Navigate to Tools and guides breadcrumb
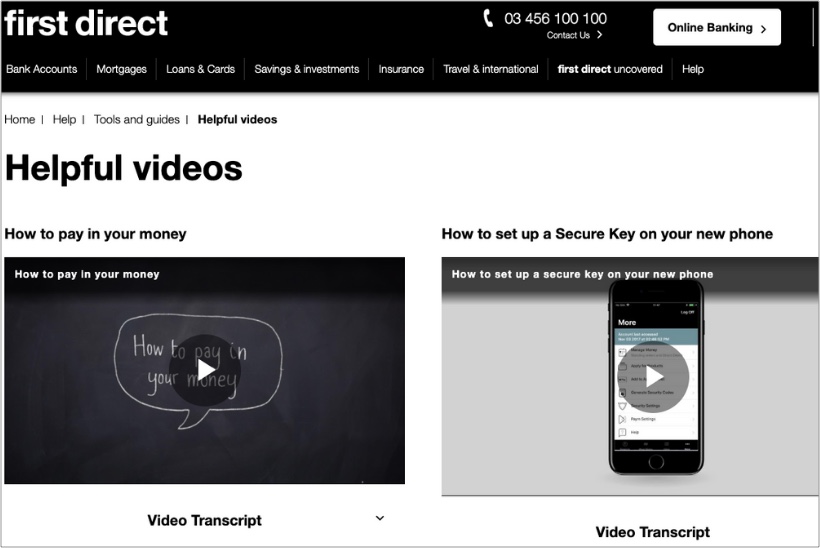Image resolution: width=820 pixels, height=548 pixels. pos(137,119)
